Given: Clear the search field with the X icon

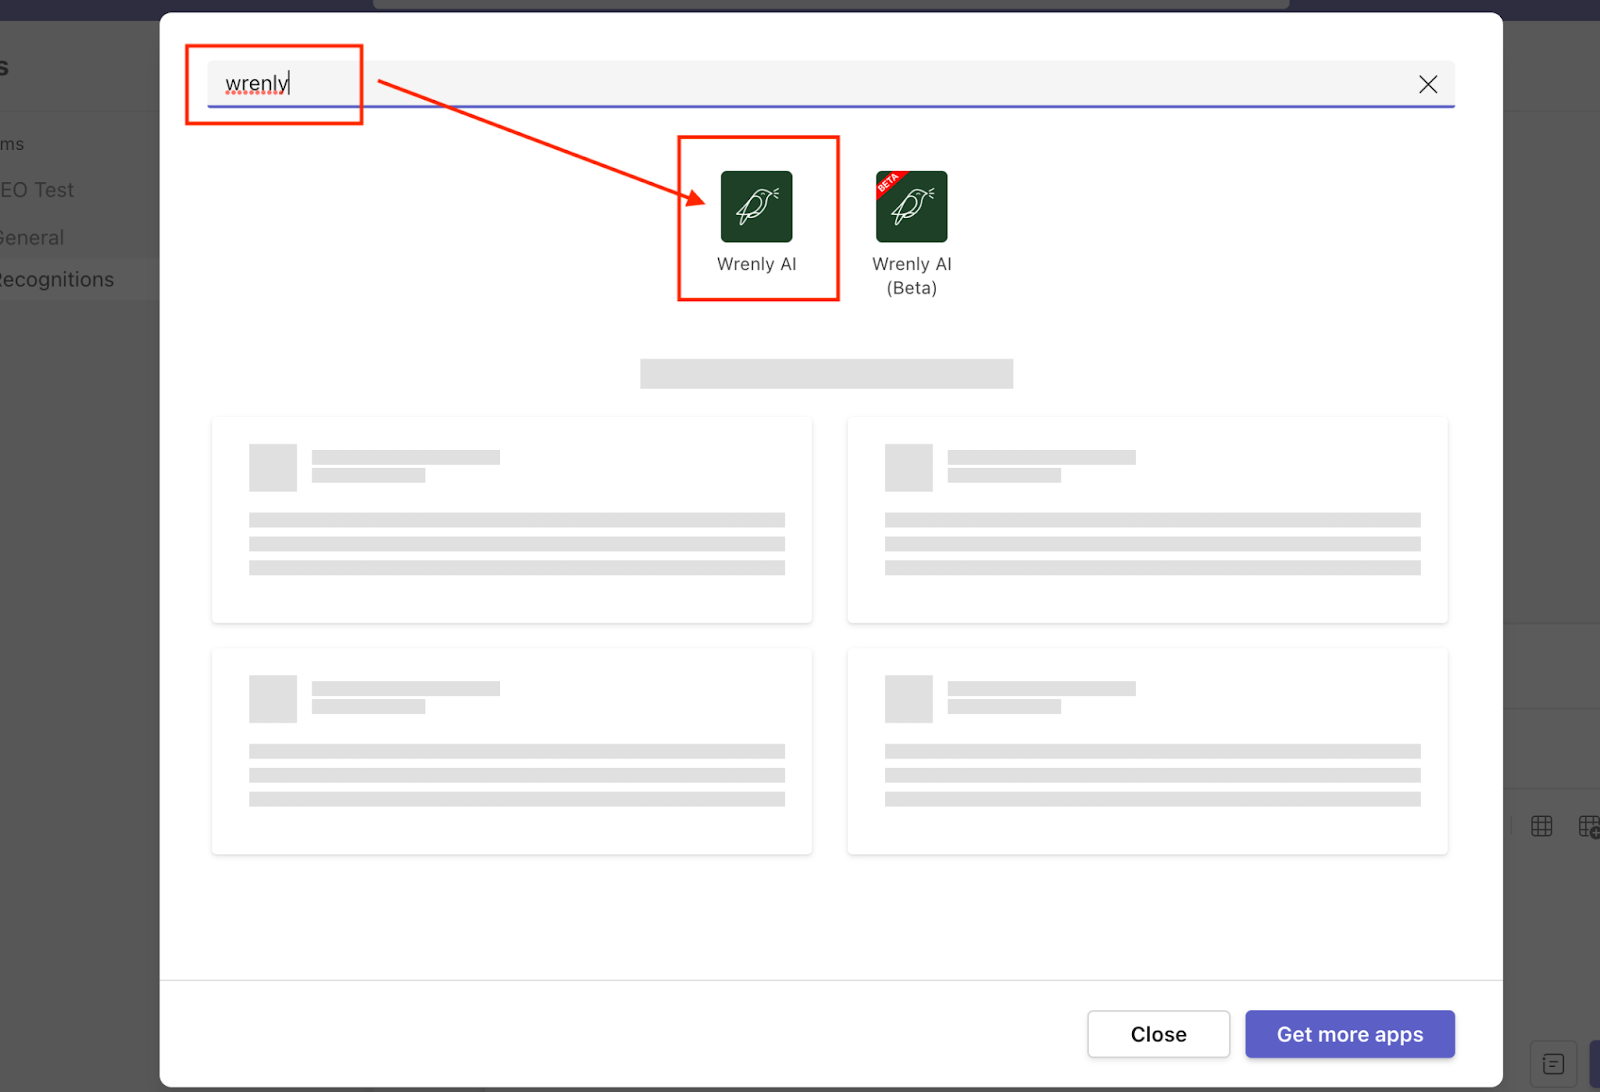Looking at the screenshot, I should tap(1428, 84).
